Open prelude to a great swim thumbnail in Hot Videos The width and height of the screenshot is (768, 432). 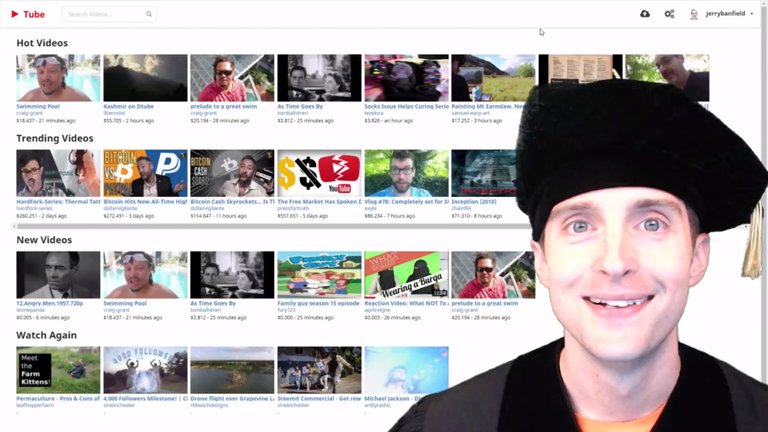[x=232, y=78]
